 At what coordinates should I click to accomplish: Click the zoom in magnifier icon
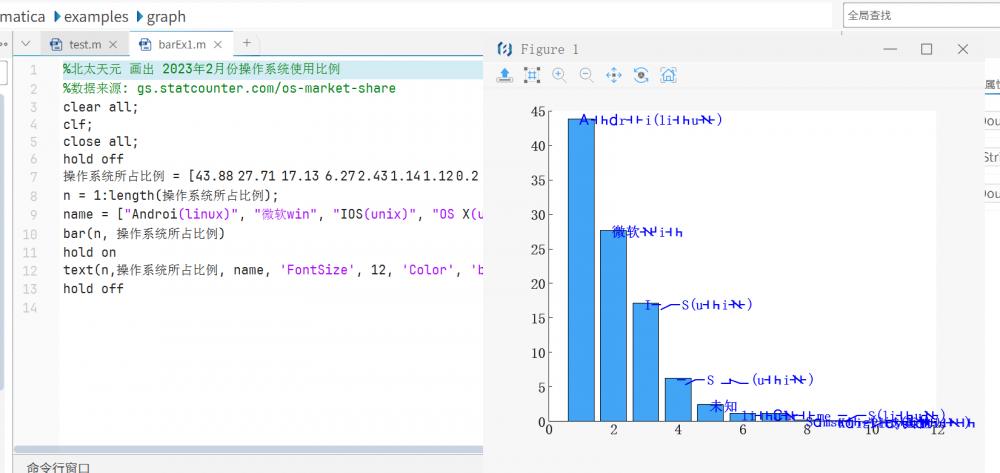coord(559,75)
